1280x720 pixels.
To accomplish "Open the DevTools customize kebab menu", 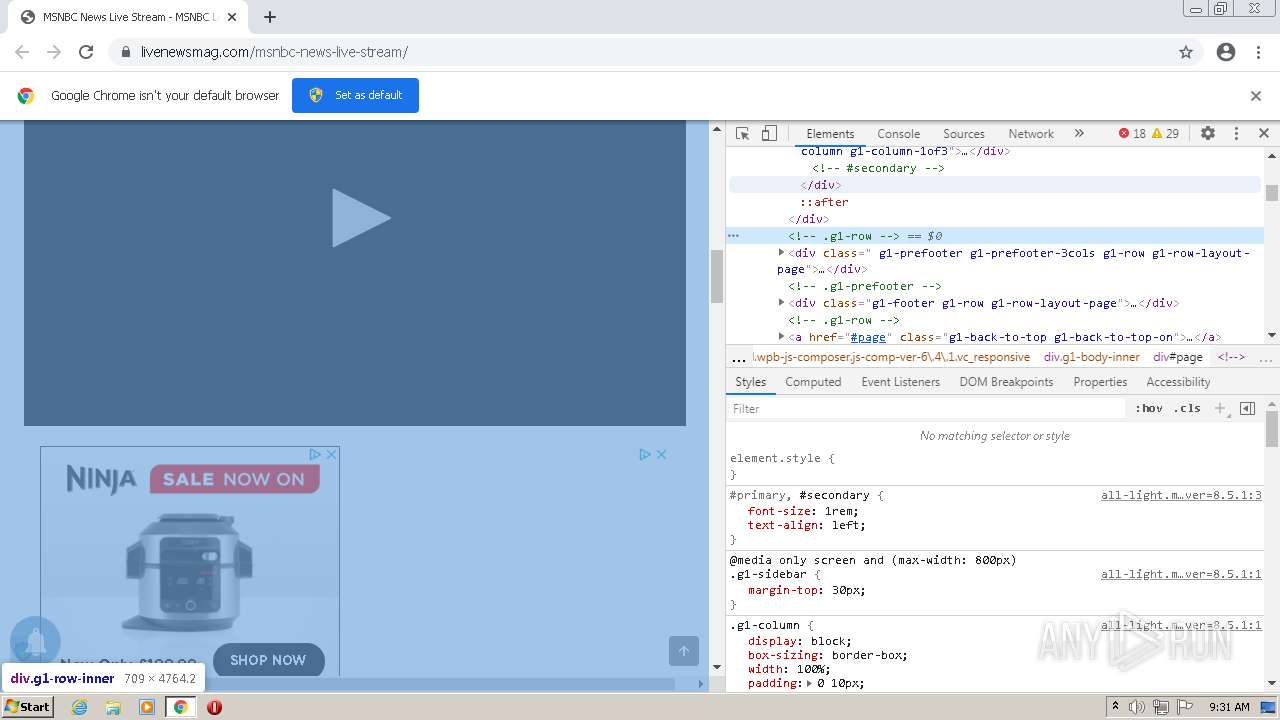I will point(1236,133).
